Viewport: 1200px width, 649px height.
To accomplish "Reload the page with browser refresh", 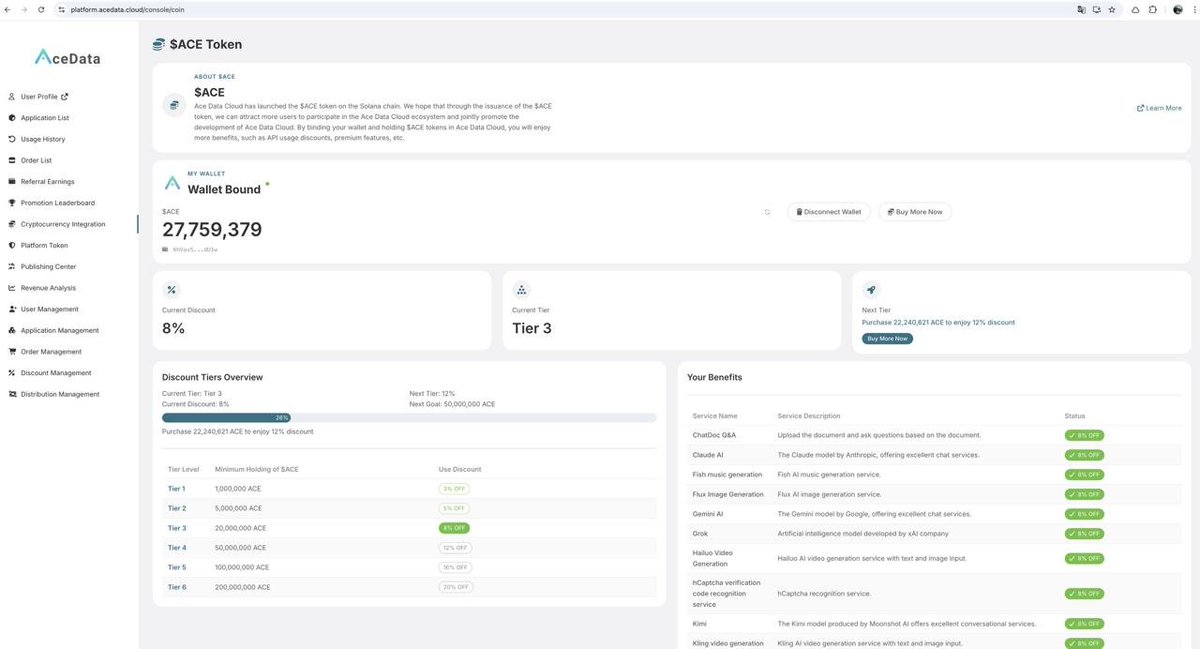I will point(41,9).
